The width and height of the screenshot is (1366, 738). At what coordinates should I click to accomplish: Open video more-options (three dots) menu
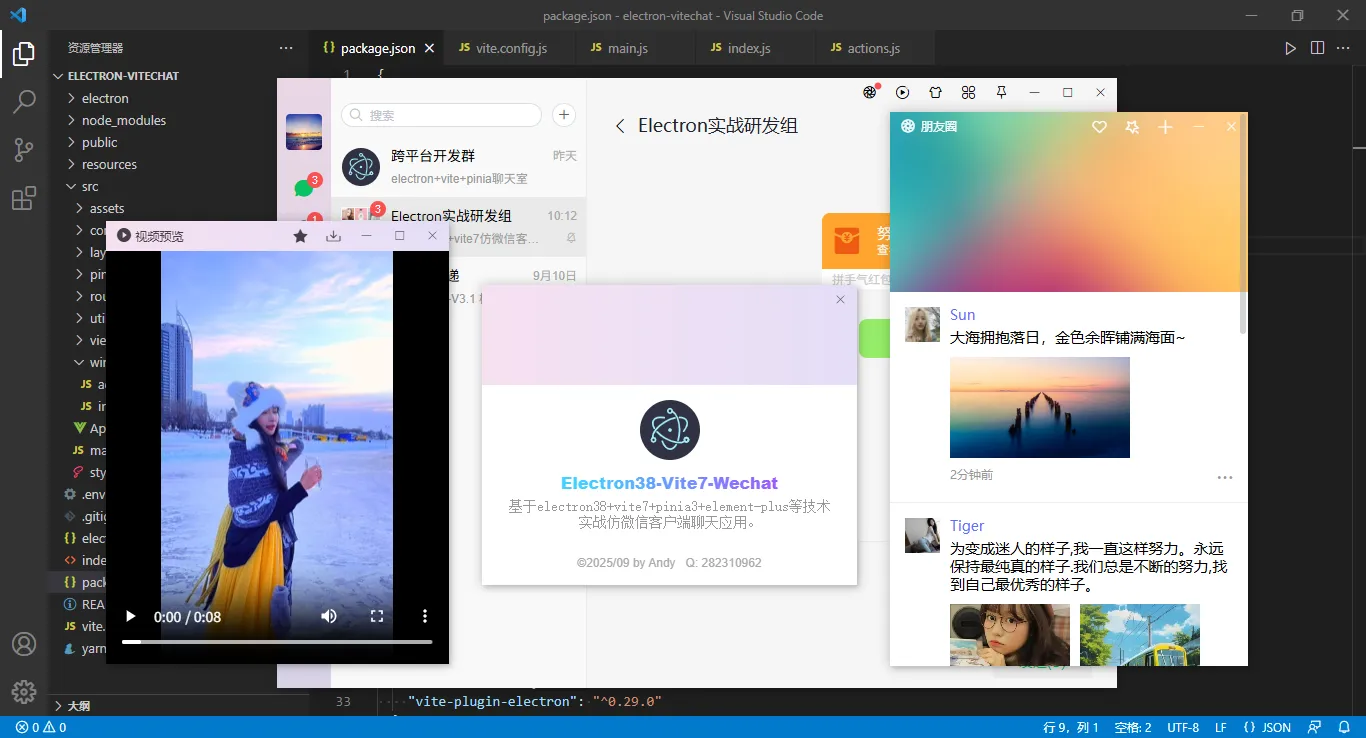tap(425, 616)
